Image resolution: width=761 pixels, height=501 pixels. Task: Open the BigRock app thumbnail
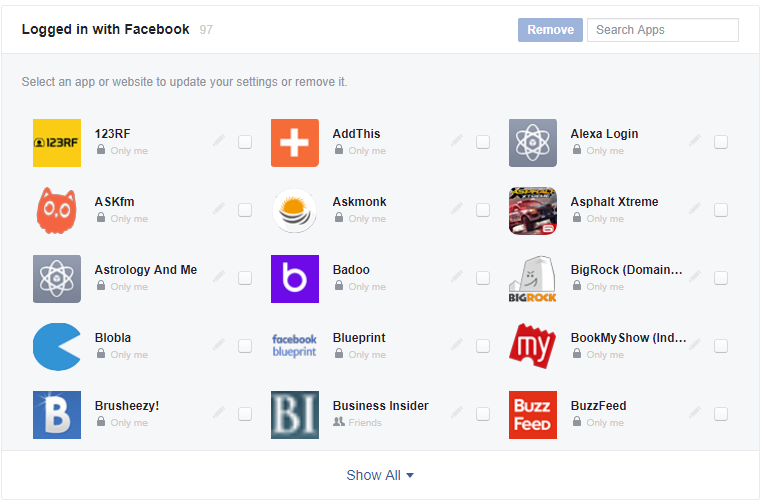point(533,279)
